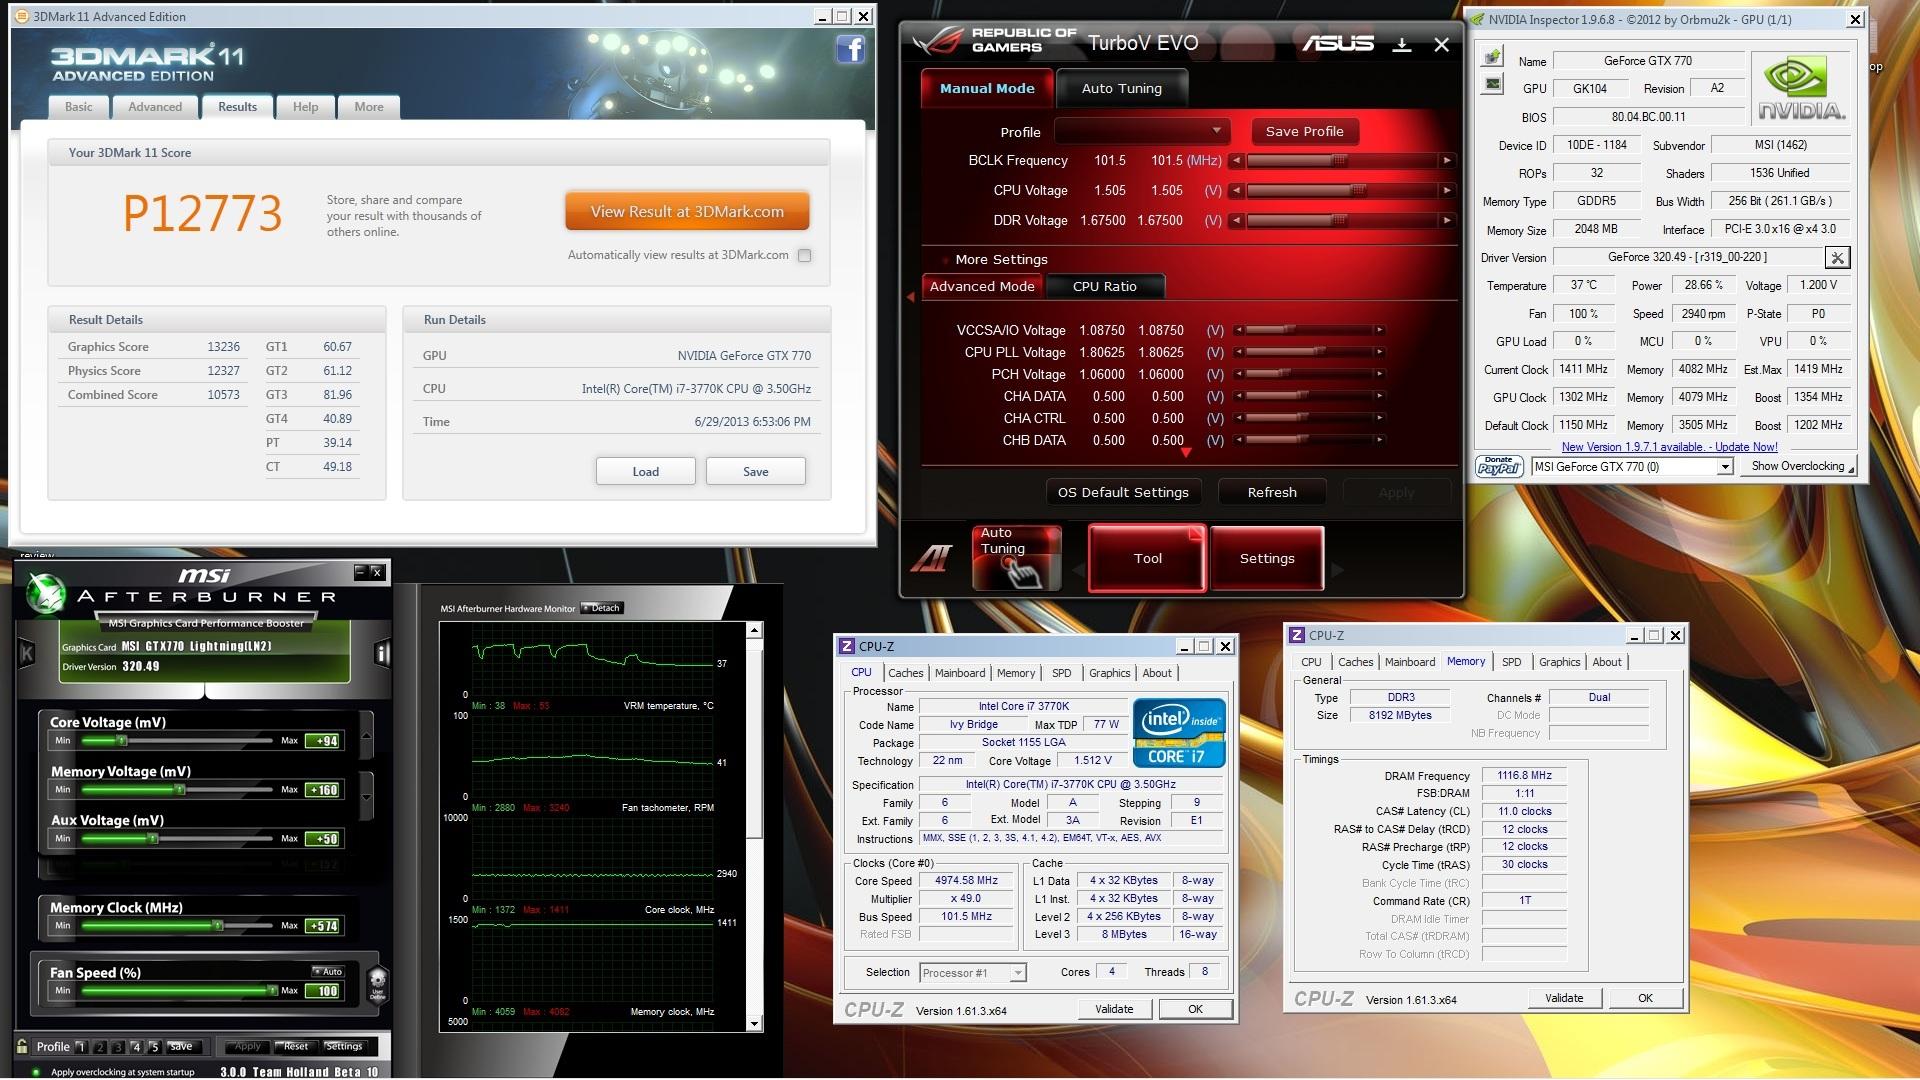Click OK in the right CPU-Z memory window
The height and width of the screenshot is (1080, 1920).
coord(1645,998)
